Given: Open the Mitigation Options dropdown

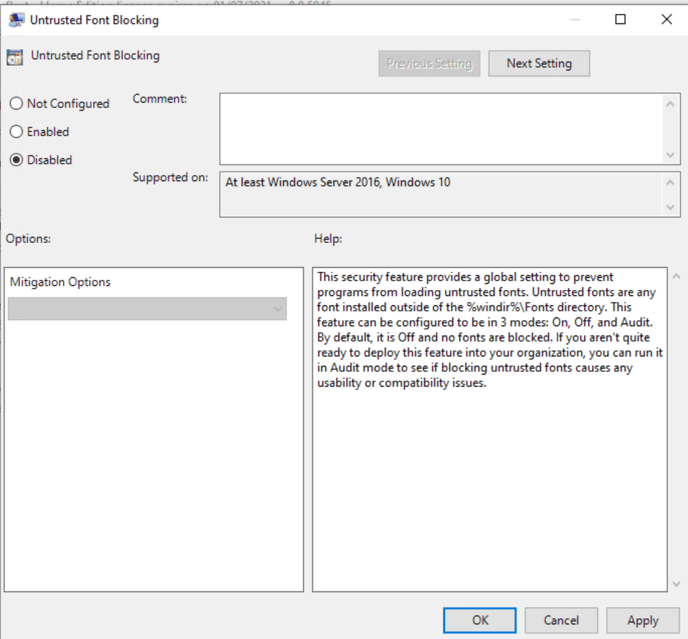Looking at the screenshot, I should click(147, 309).
